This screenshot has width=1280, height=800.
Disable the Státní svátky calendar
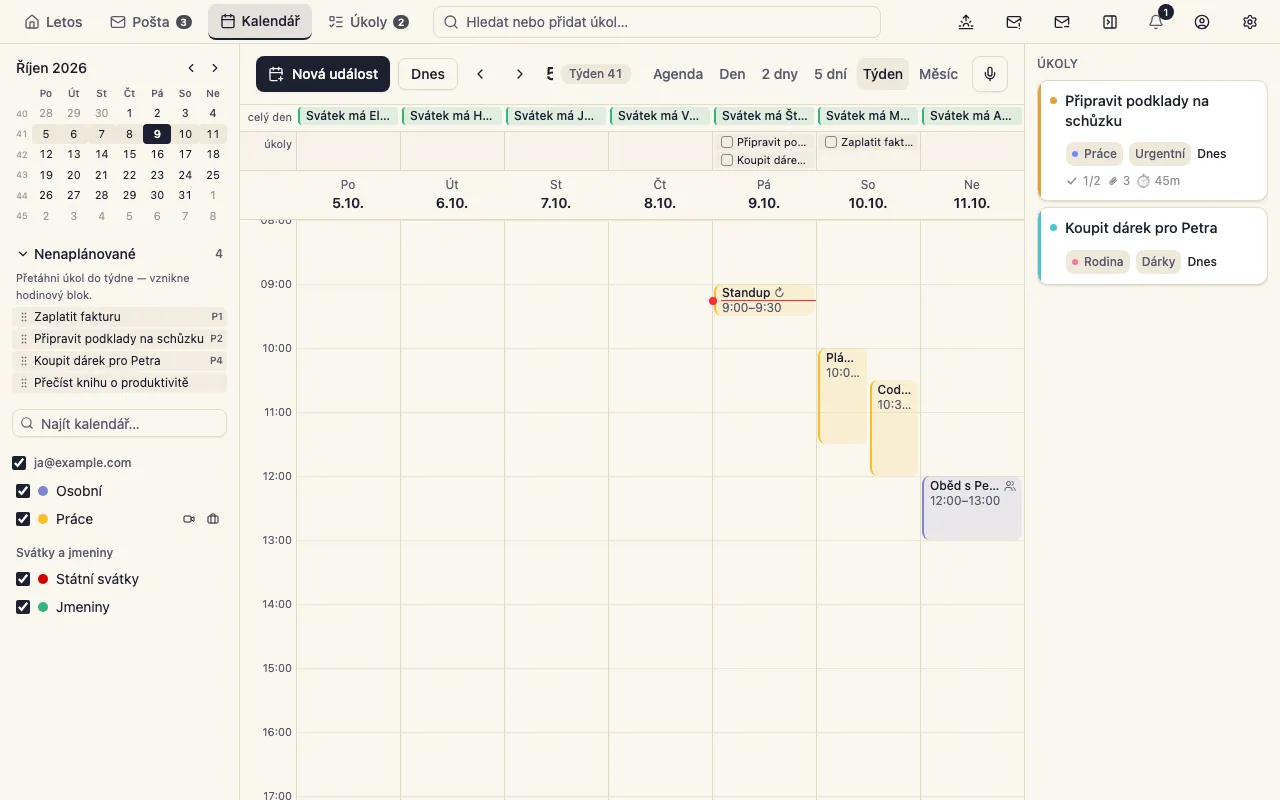(23, 579)
